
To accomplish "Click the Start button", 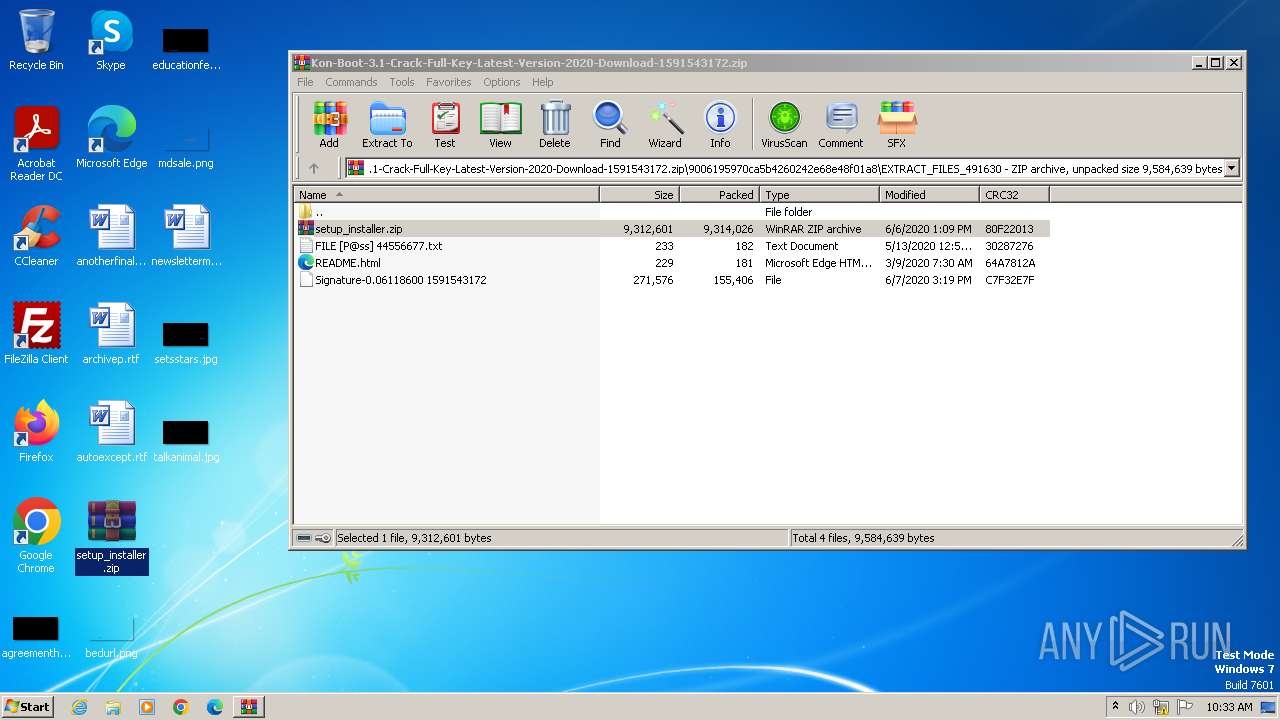I will point(28,706).
